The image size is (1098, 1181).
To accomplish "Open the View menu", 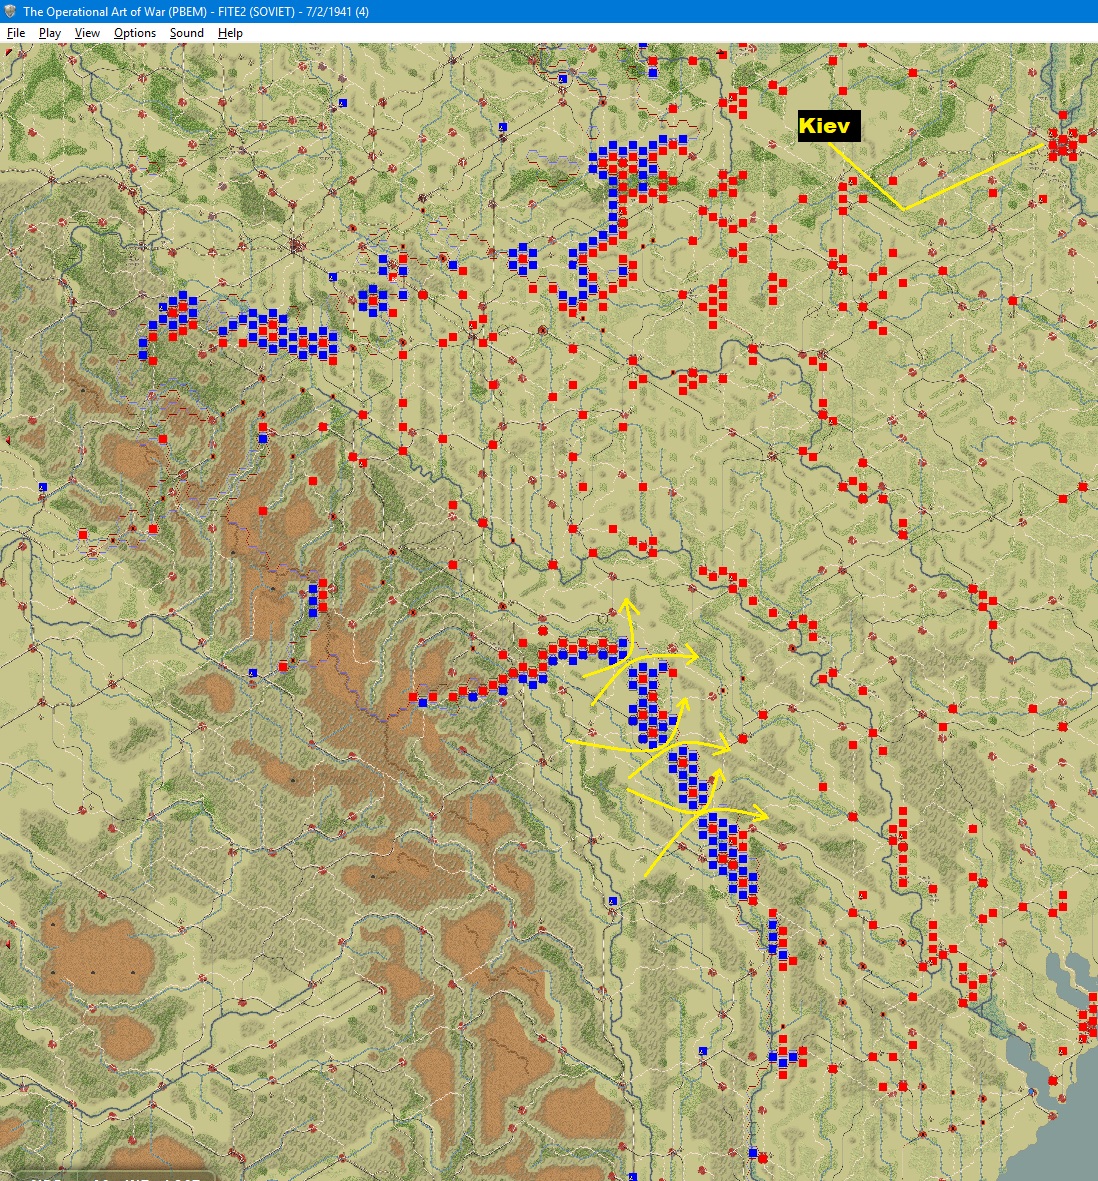I will (x=87, y=33).
